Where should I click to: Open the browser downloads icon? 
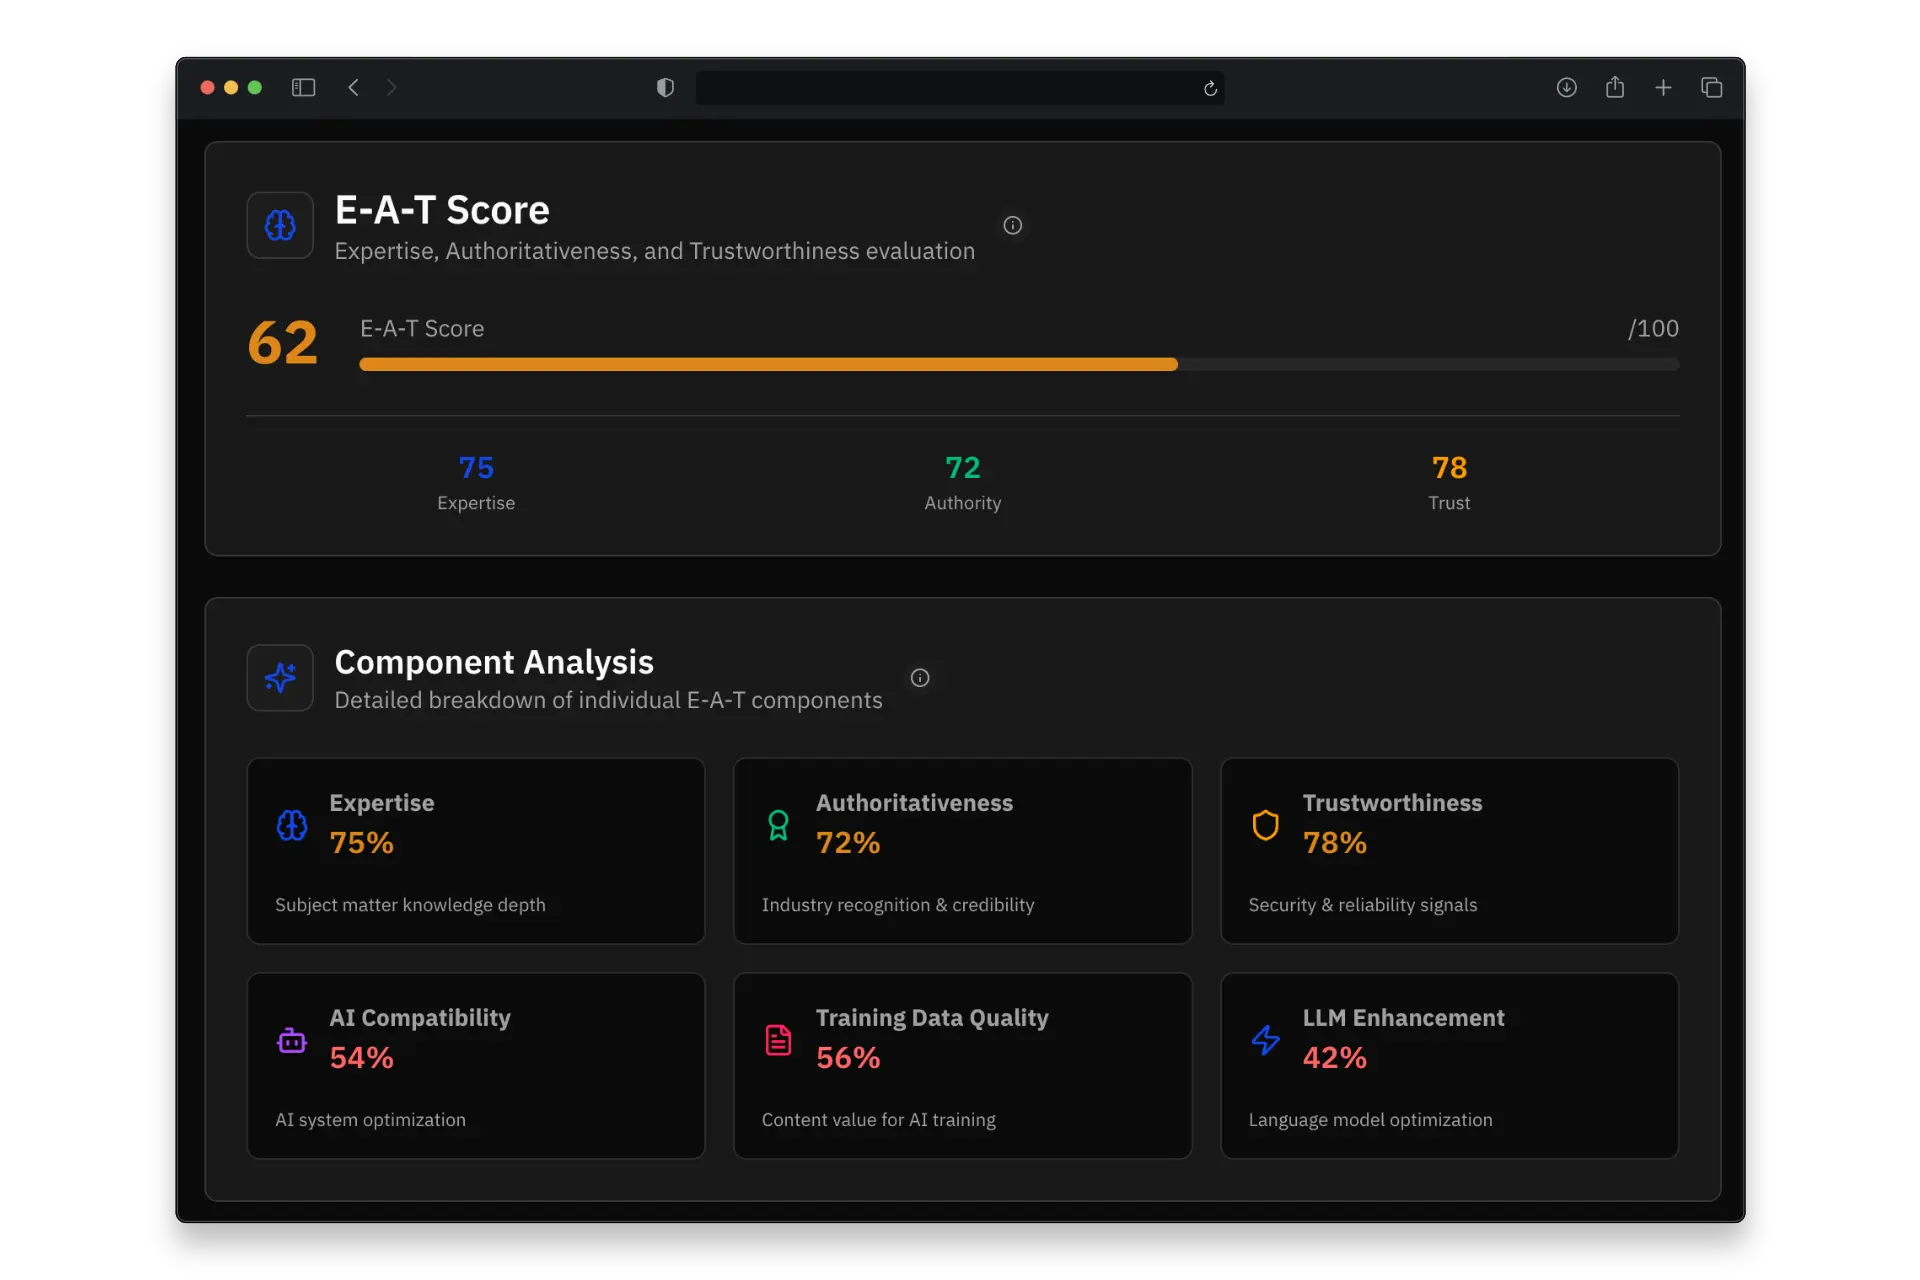[1567, 88]
